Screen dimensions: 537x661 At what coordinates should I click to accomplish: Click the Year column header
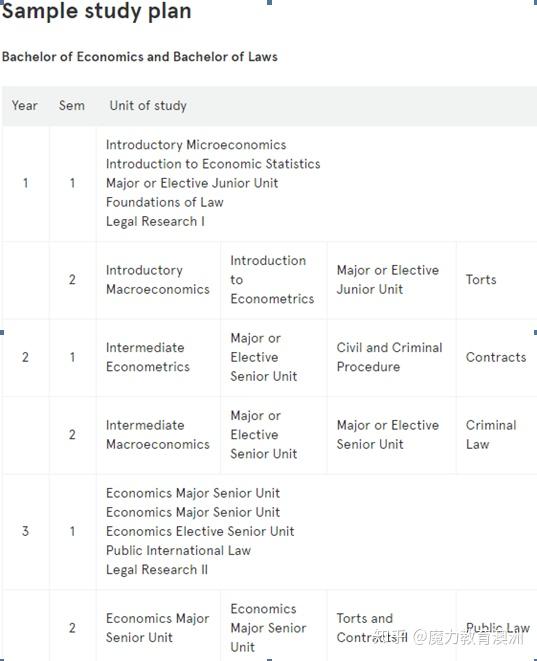[x=24, y=105]
